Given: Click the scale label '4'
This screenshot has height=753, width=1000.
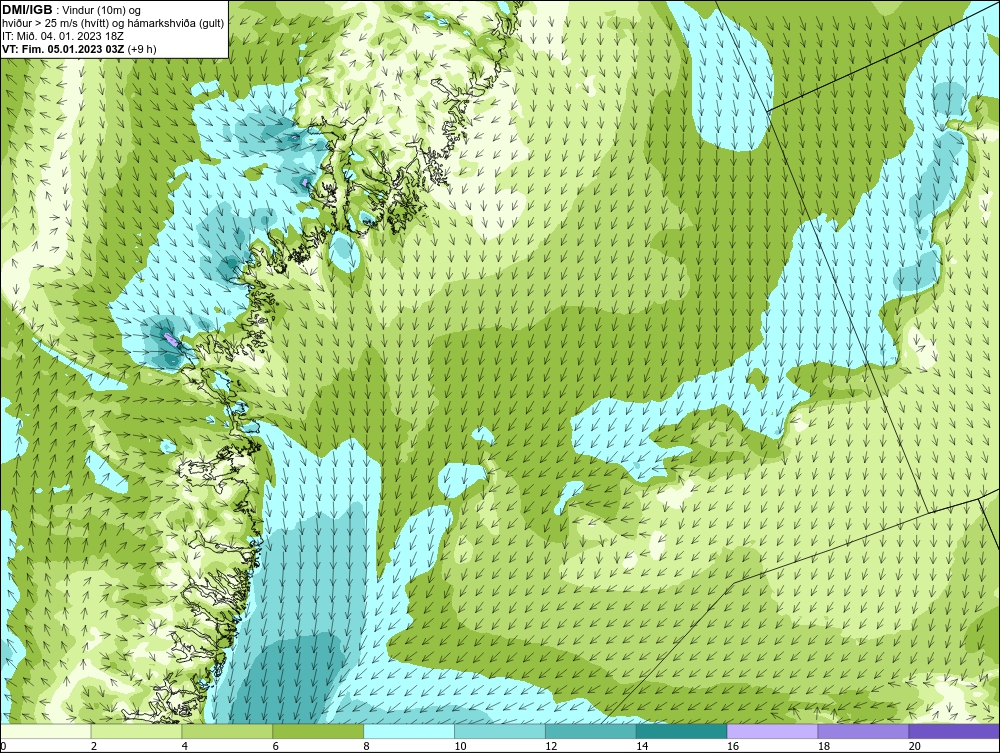Looking at the screenshot, I should [185, 746].
